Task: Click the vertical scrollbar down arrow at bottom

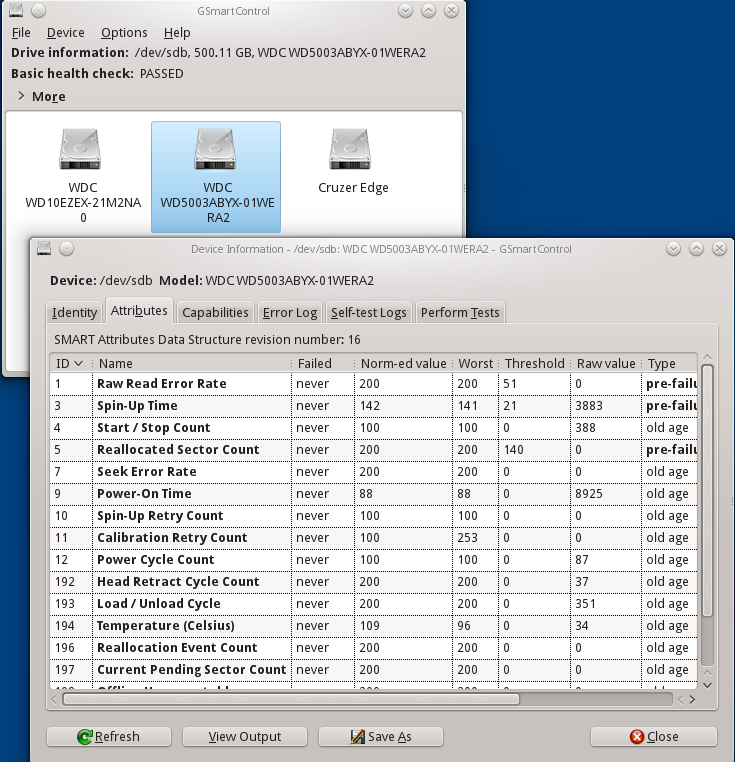Action: coord(708,685)
